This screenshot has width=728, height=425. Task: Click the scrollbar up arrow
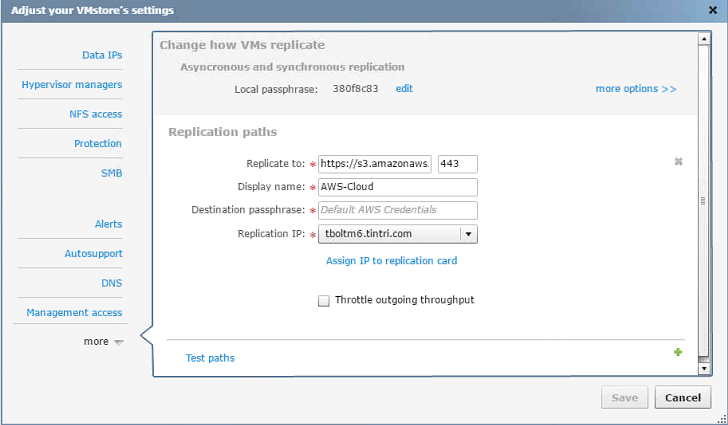704,39
